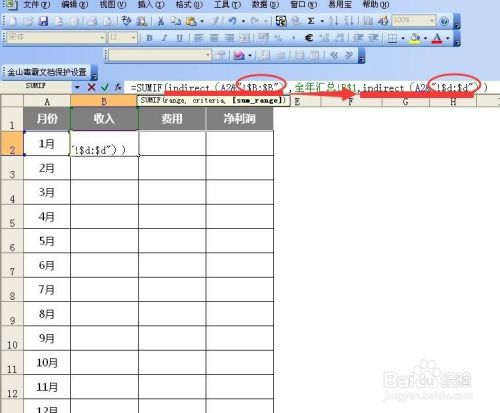Image resolution: width=500 pixels, height=413 pixels.
Task: Click the Copy icon
Action: pos(176,21)
